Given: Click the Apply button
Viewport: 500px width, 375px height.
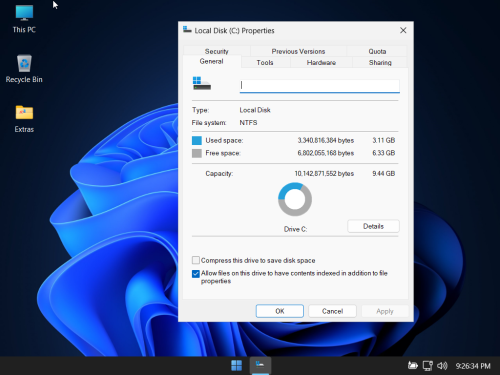Looking at the screenshot, I should tap(385, 311).
